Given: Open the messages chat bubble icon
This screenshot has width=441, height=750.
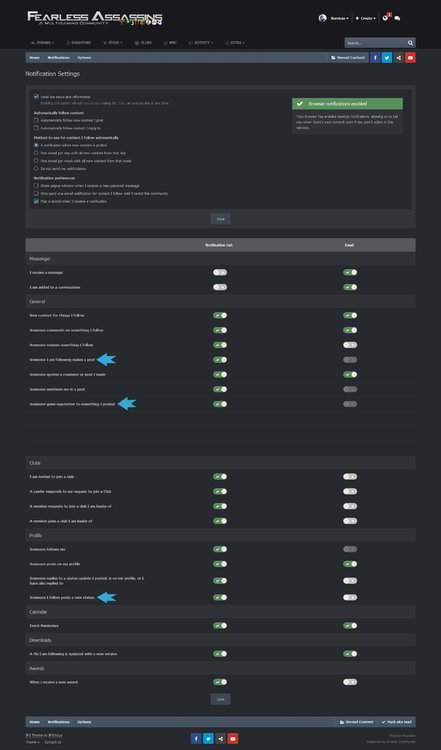Looking at the screenshot, I should 397,18.
